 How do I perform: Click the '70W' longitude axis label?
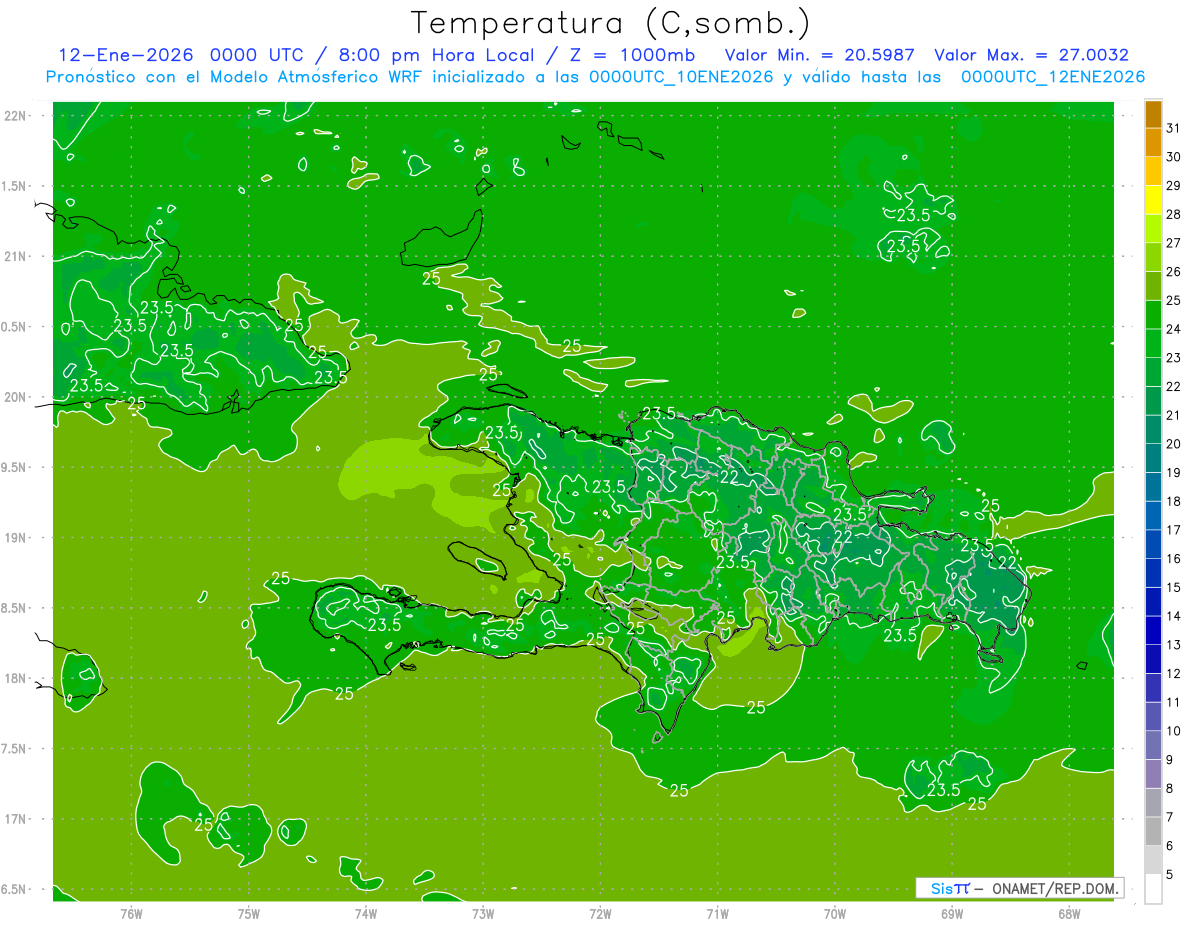click(x=835, y=914)
